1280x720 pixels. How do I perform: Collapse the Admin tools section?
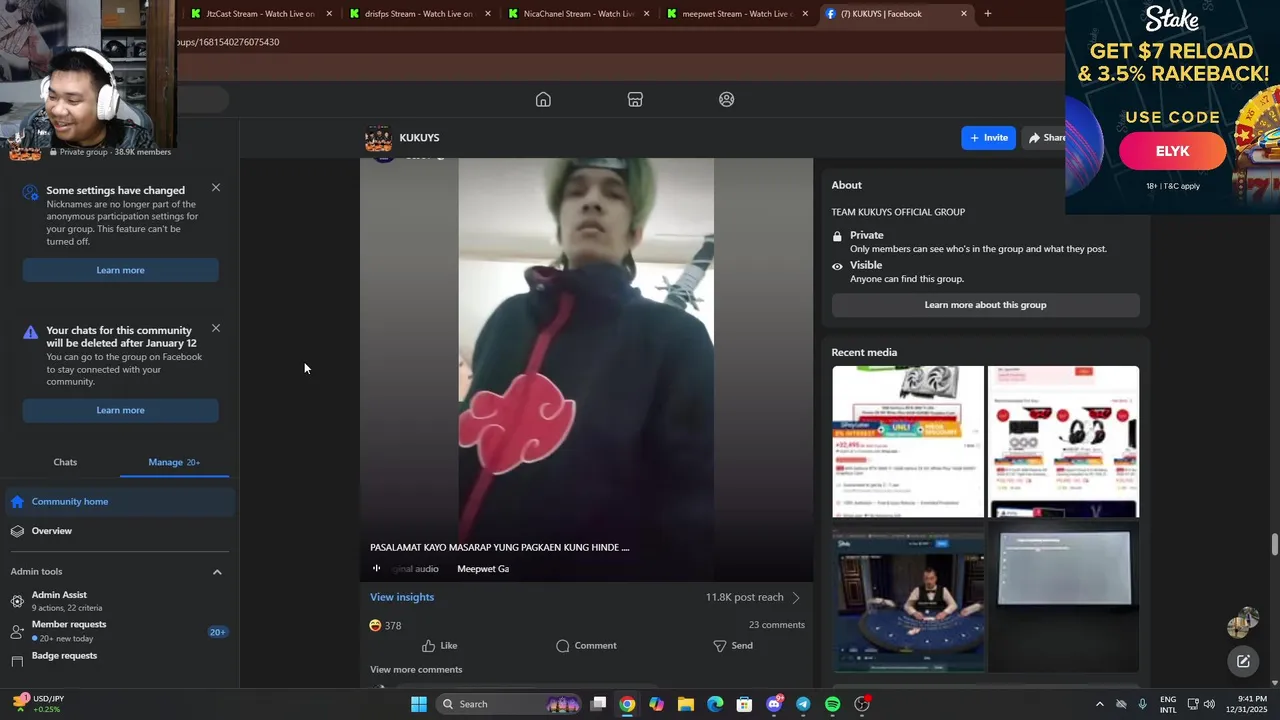217,572
